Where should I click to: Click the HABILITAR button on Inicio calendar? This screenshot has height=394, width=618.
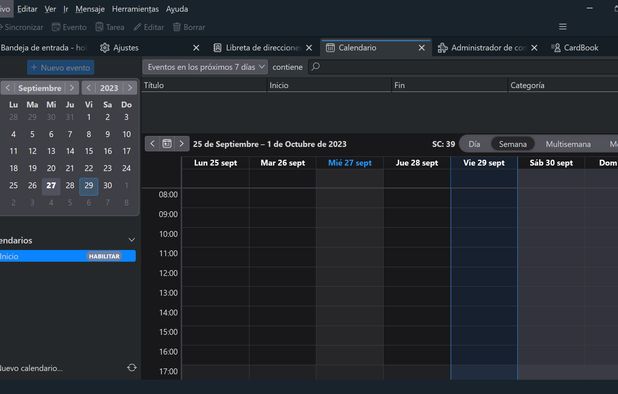coord(104,256)
